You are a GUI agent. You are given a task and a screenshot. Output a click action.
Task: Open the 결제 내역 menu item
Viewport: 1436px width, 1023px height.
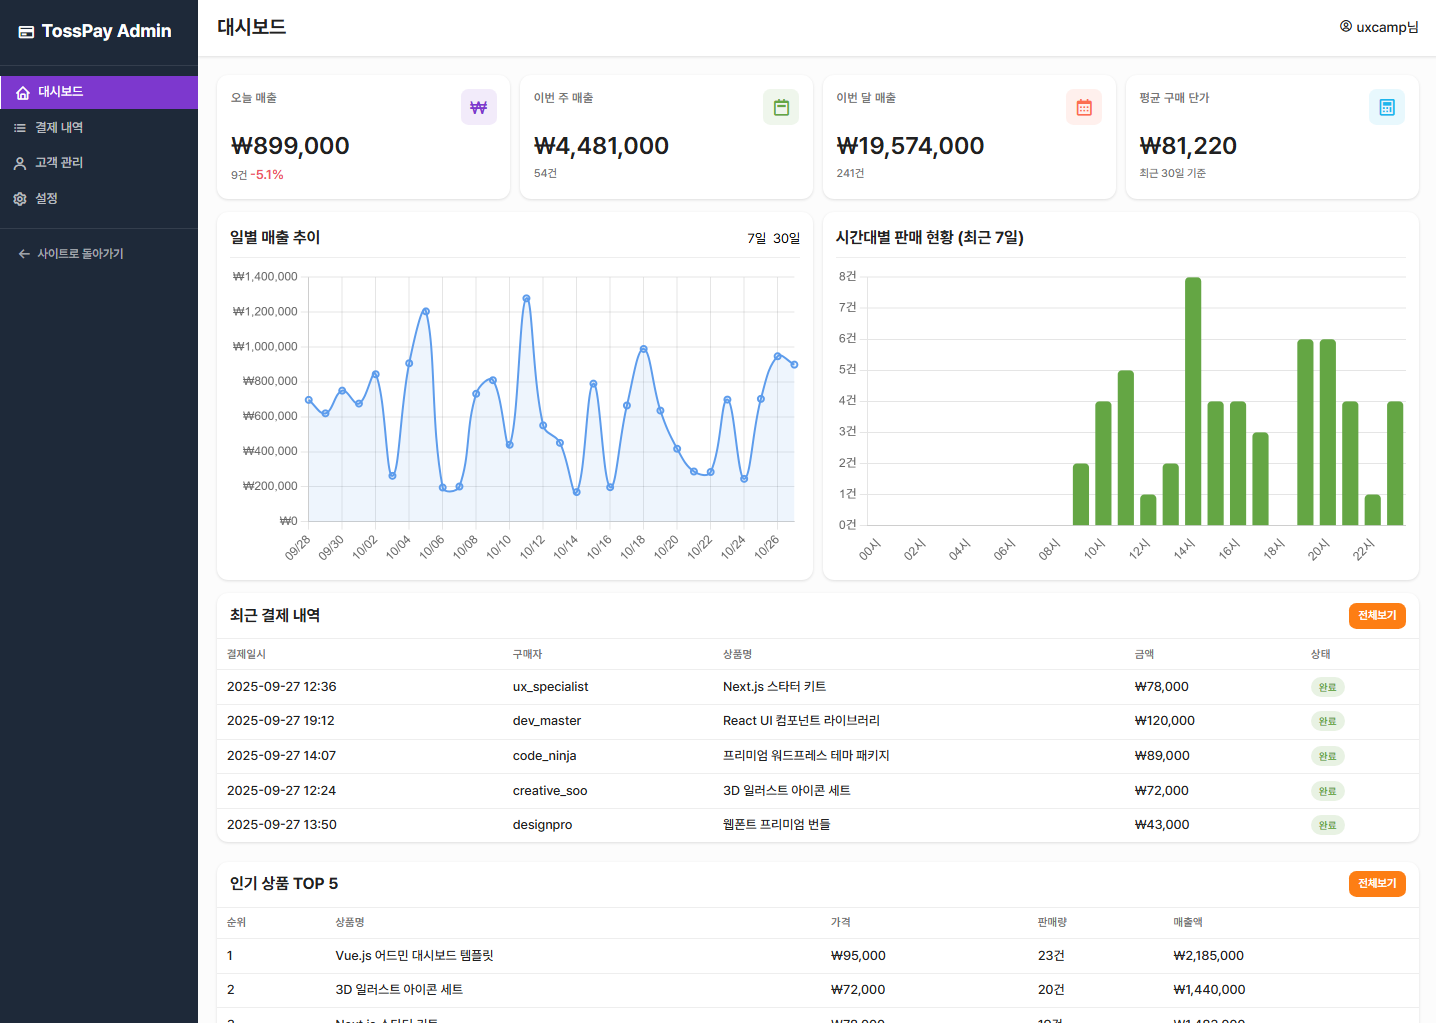point(59,128)
